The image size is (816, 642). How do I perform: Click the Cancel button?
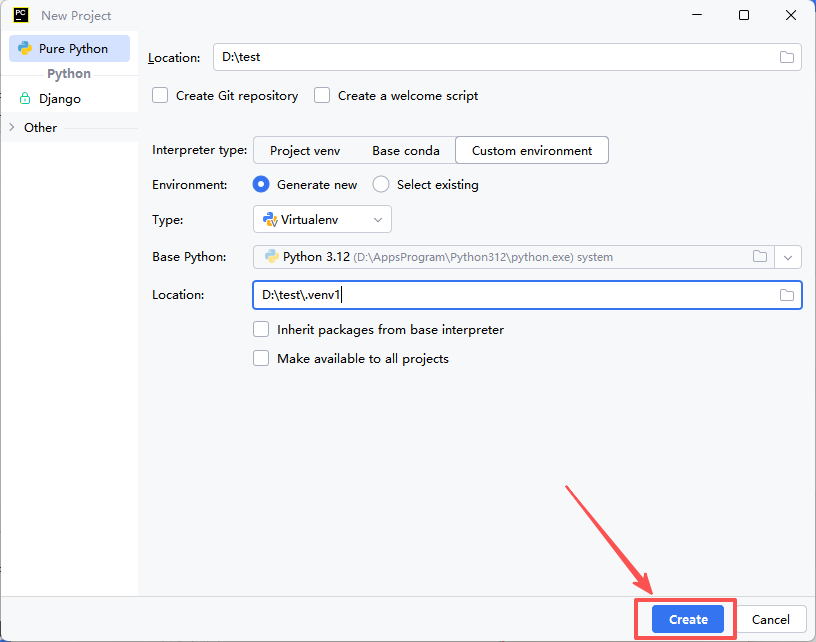coord(770,619)
